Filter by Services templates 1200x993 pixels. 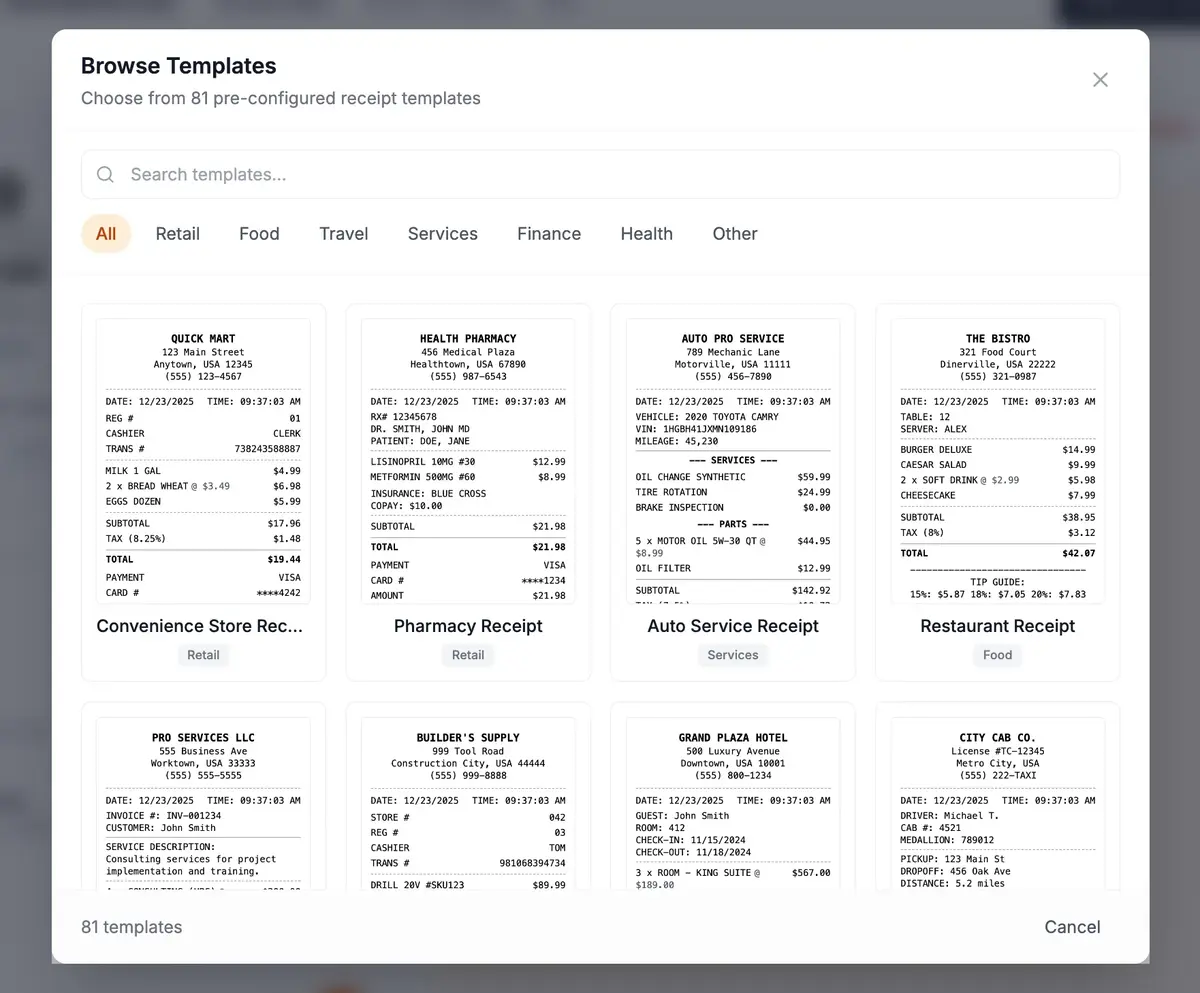tap(442, 233)
